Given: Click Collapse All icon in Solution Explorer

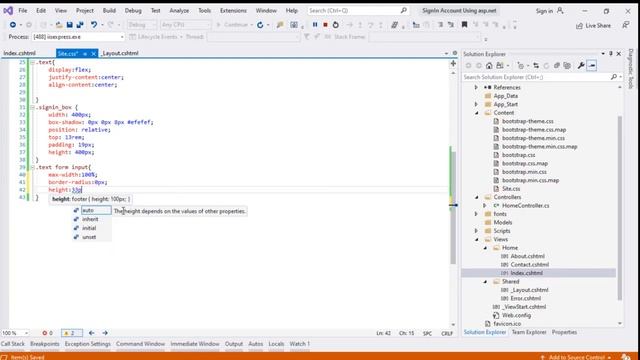Looking at the screenshot, I should click(557, 65).
